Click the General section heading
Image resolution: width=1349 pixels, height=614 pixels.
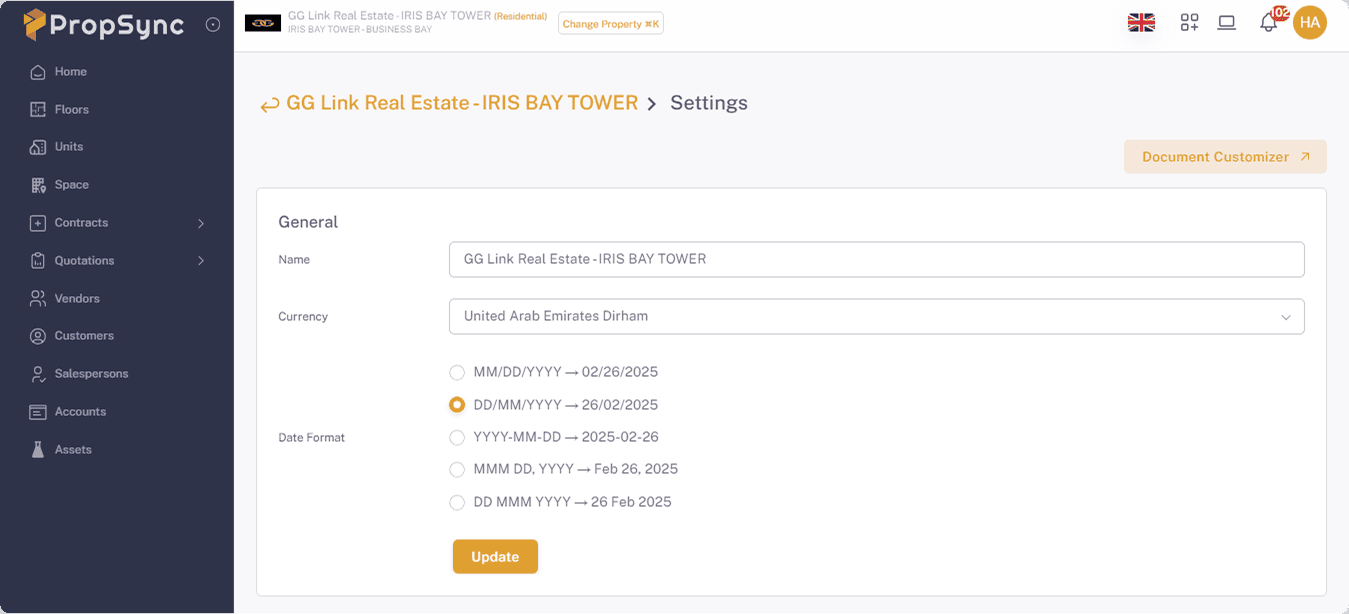tap(308, 222)
